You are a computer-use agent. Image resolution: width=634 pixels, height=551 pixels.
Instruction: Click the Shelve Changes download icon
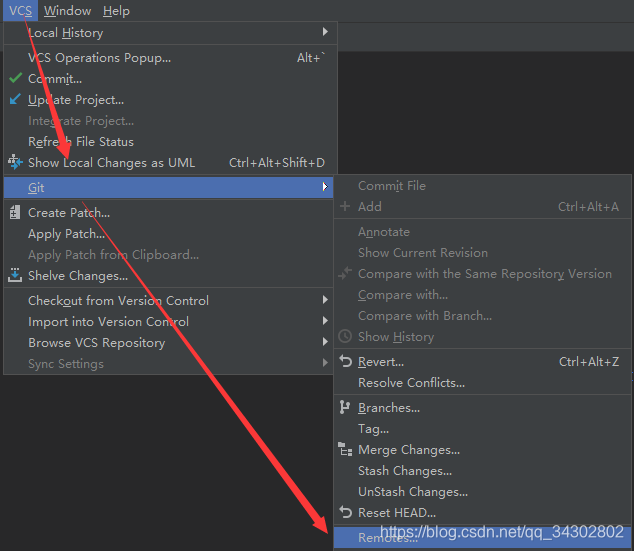[x=15, y=275]
